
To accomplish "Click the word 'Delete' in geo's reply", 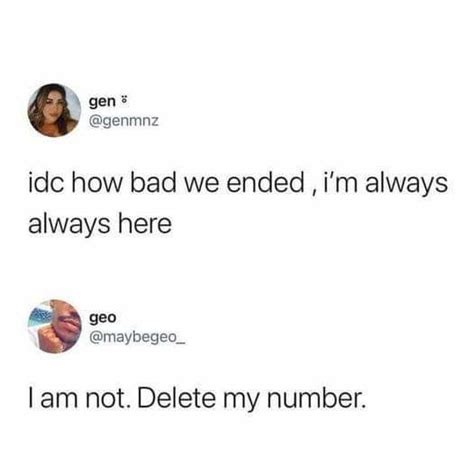I will tap(176, 398).
